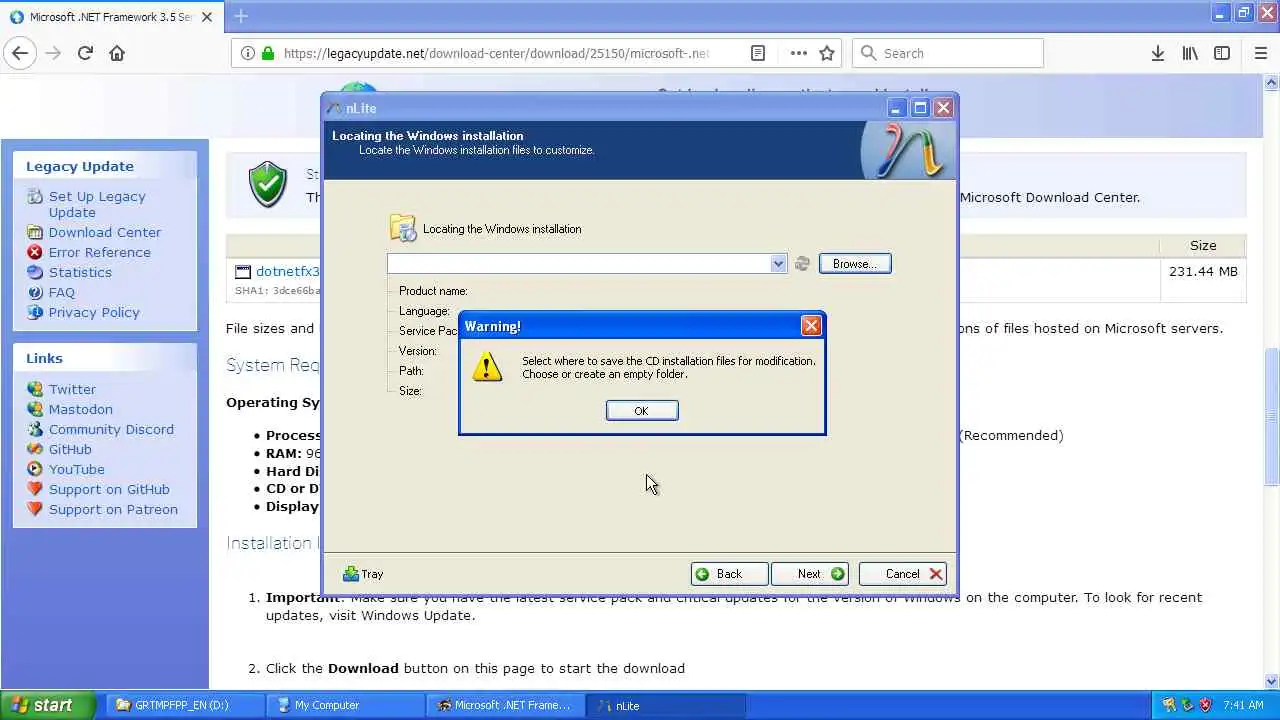Click the green padlock icon
This screenshot has height=720, width=1280.
(268, 53)
